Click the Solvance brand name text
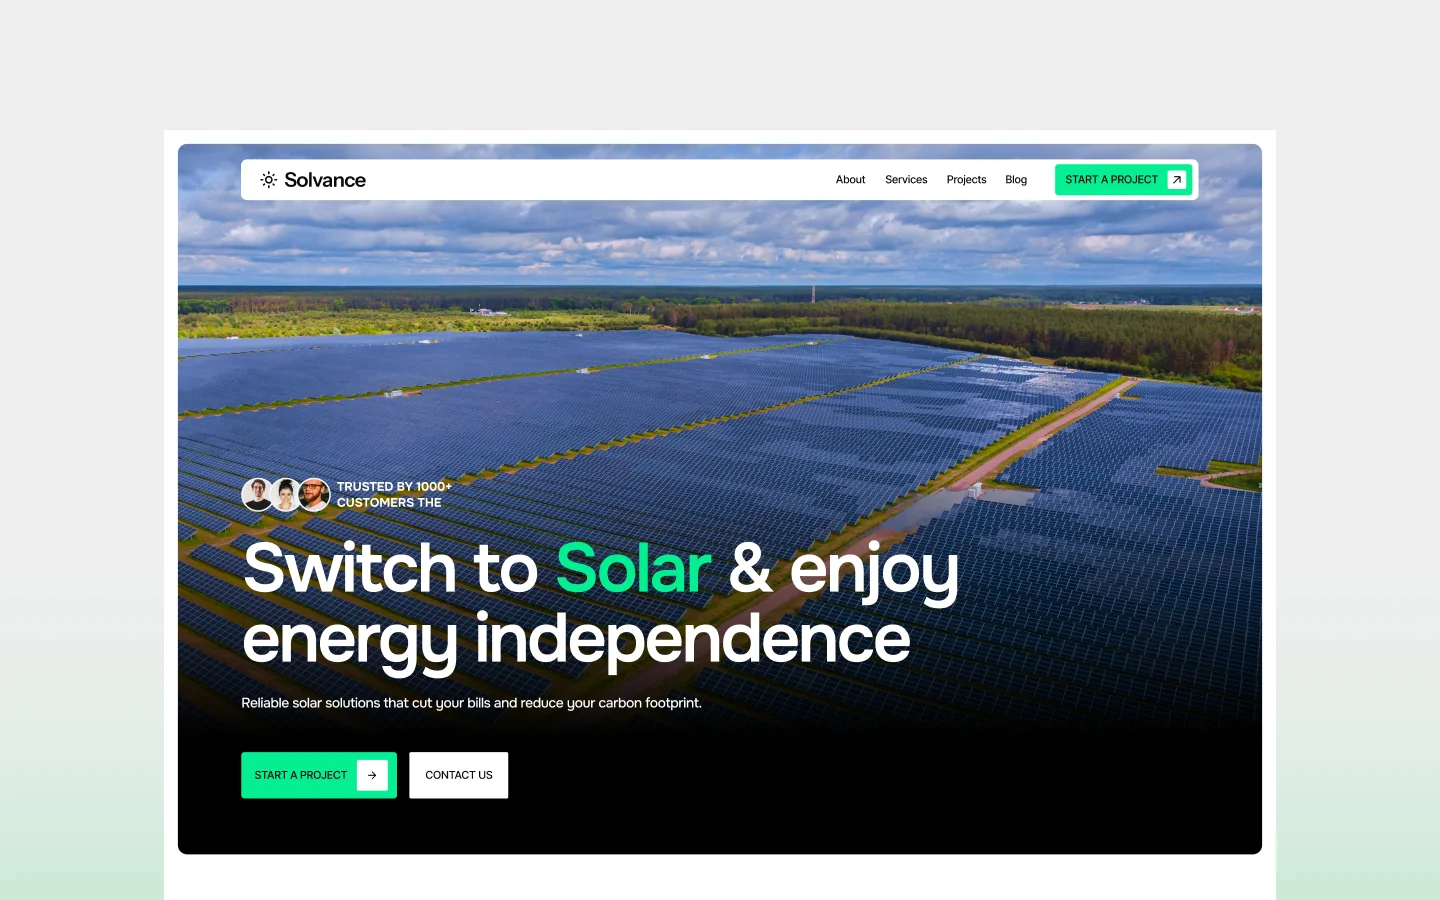 (x=325, y=180)
